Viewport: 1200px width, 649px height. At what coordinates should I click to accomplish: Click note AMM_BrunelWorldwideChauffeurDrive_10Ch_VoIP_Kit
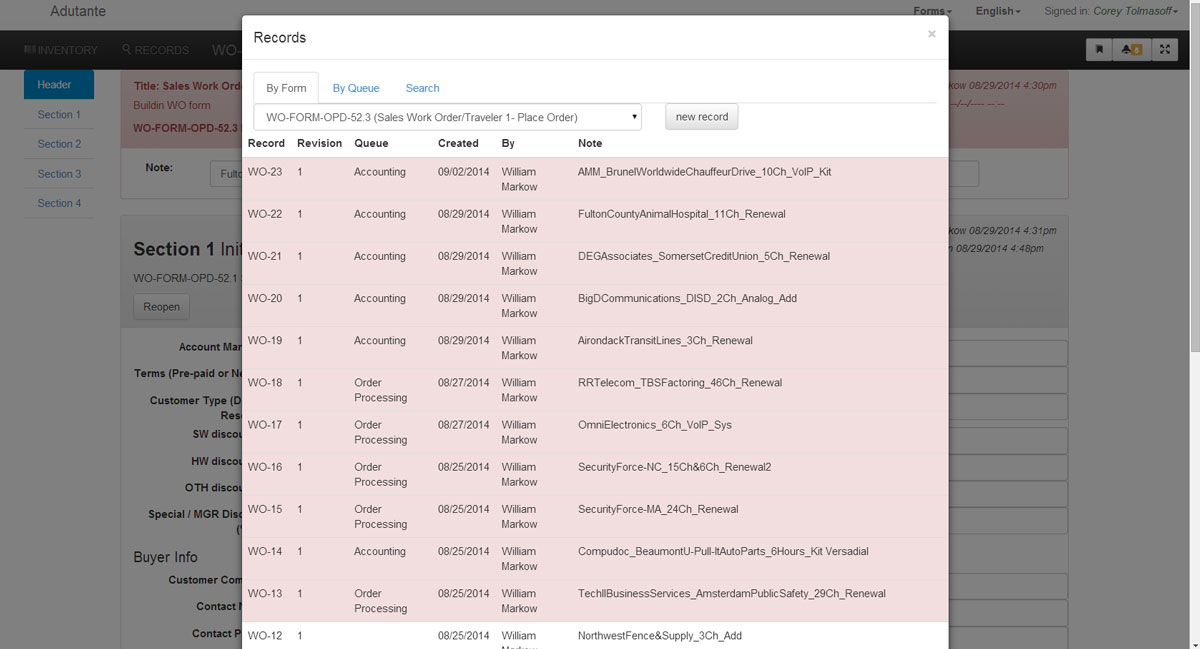click(x=705, y=172)
